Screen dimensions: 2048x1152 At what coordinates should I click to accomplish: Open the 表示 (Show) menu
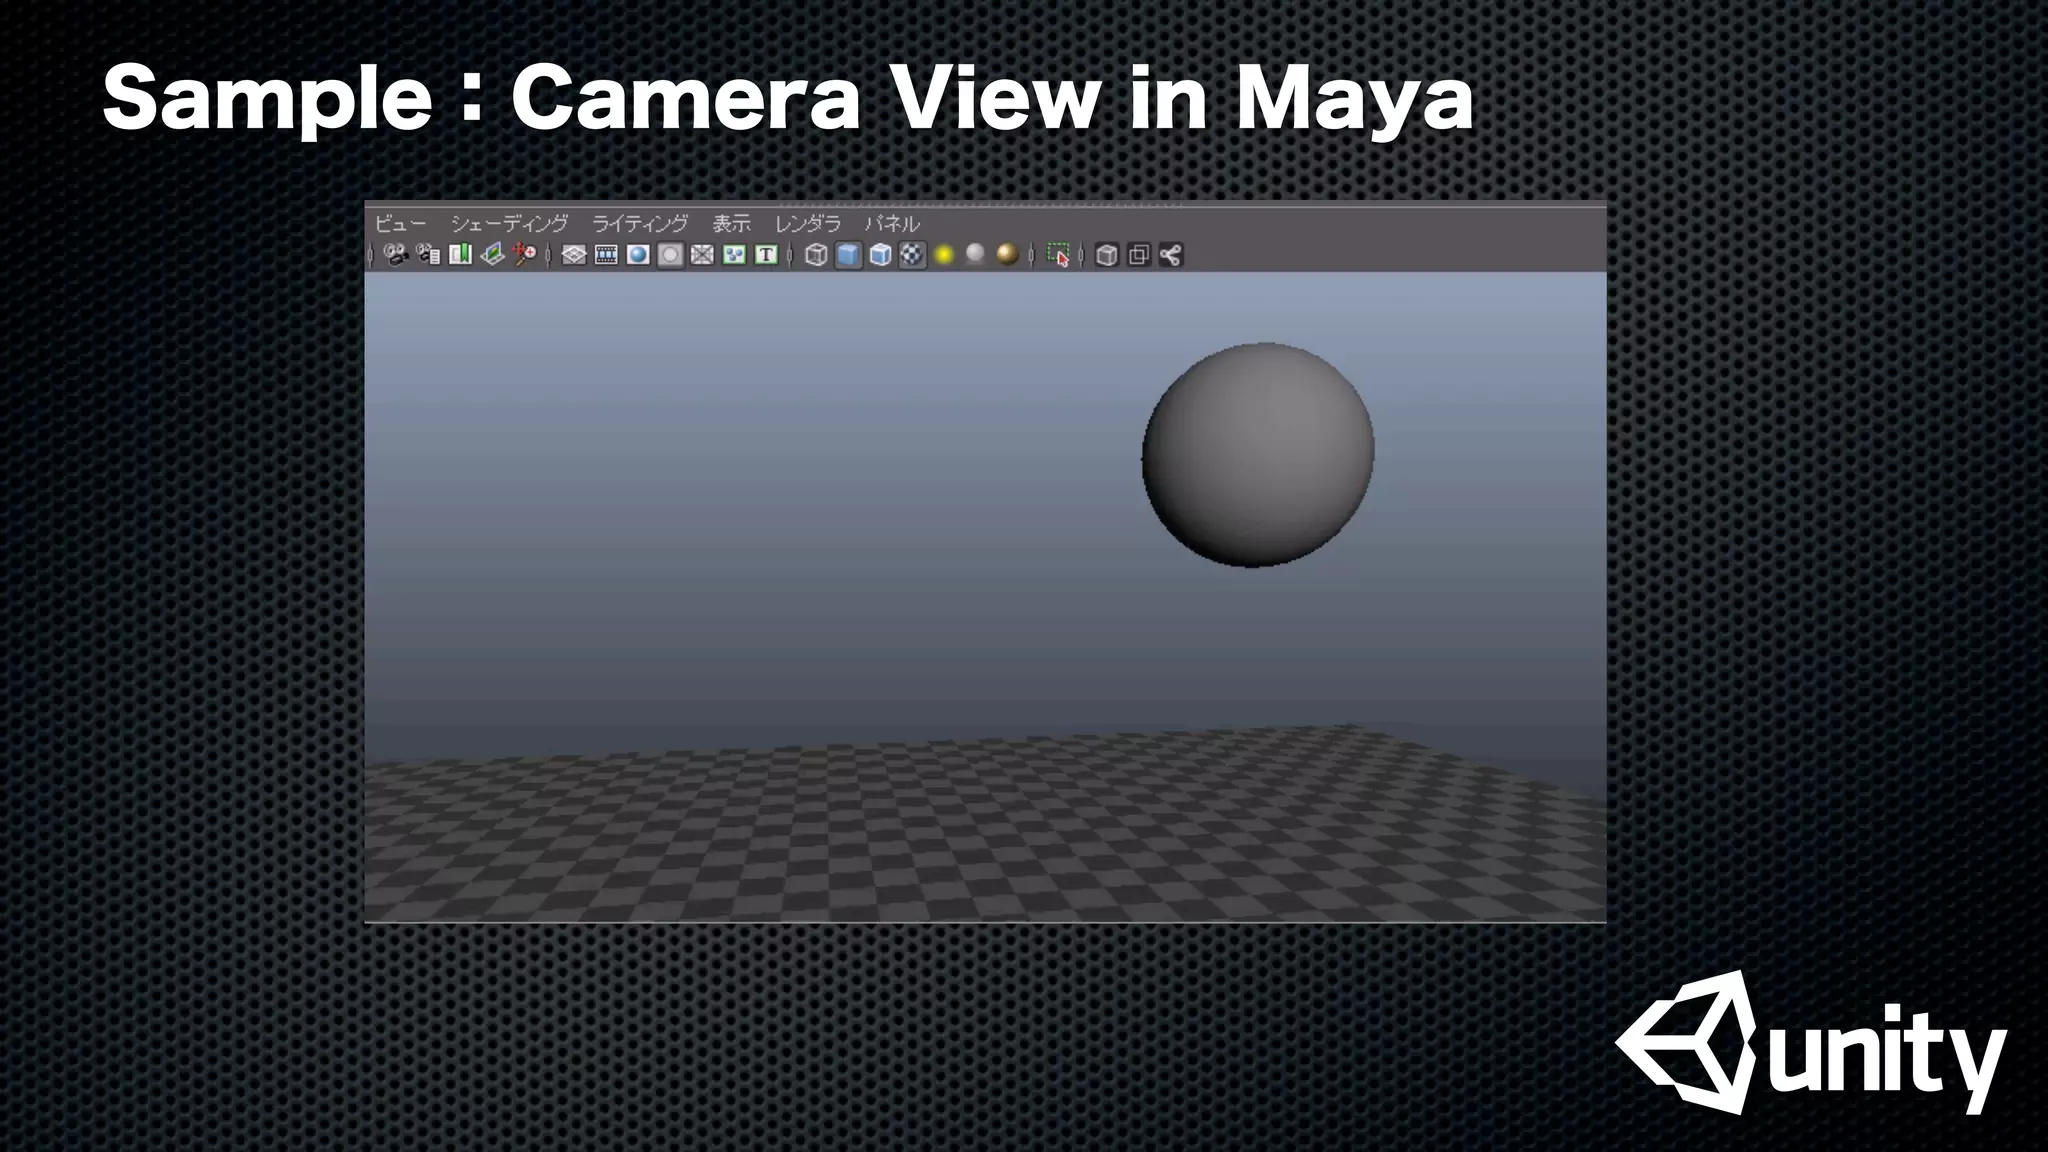pyautogui.click(x=731, y=224)
